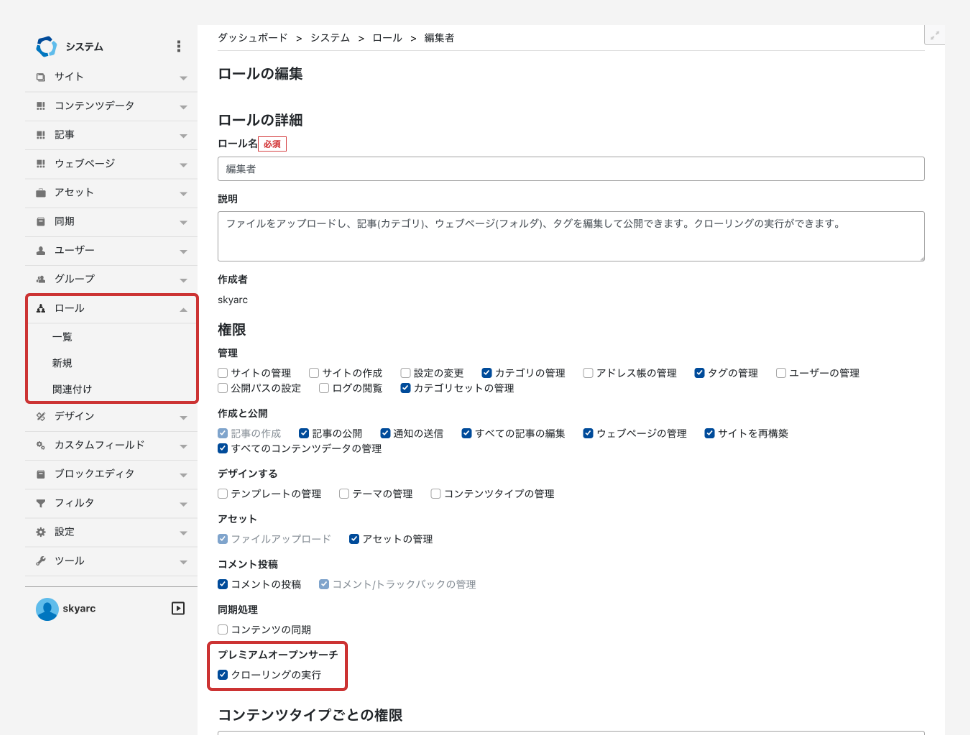Expand the デザイン sidebar section

click(183, 417)
